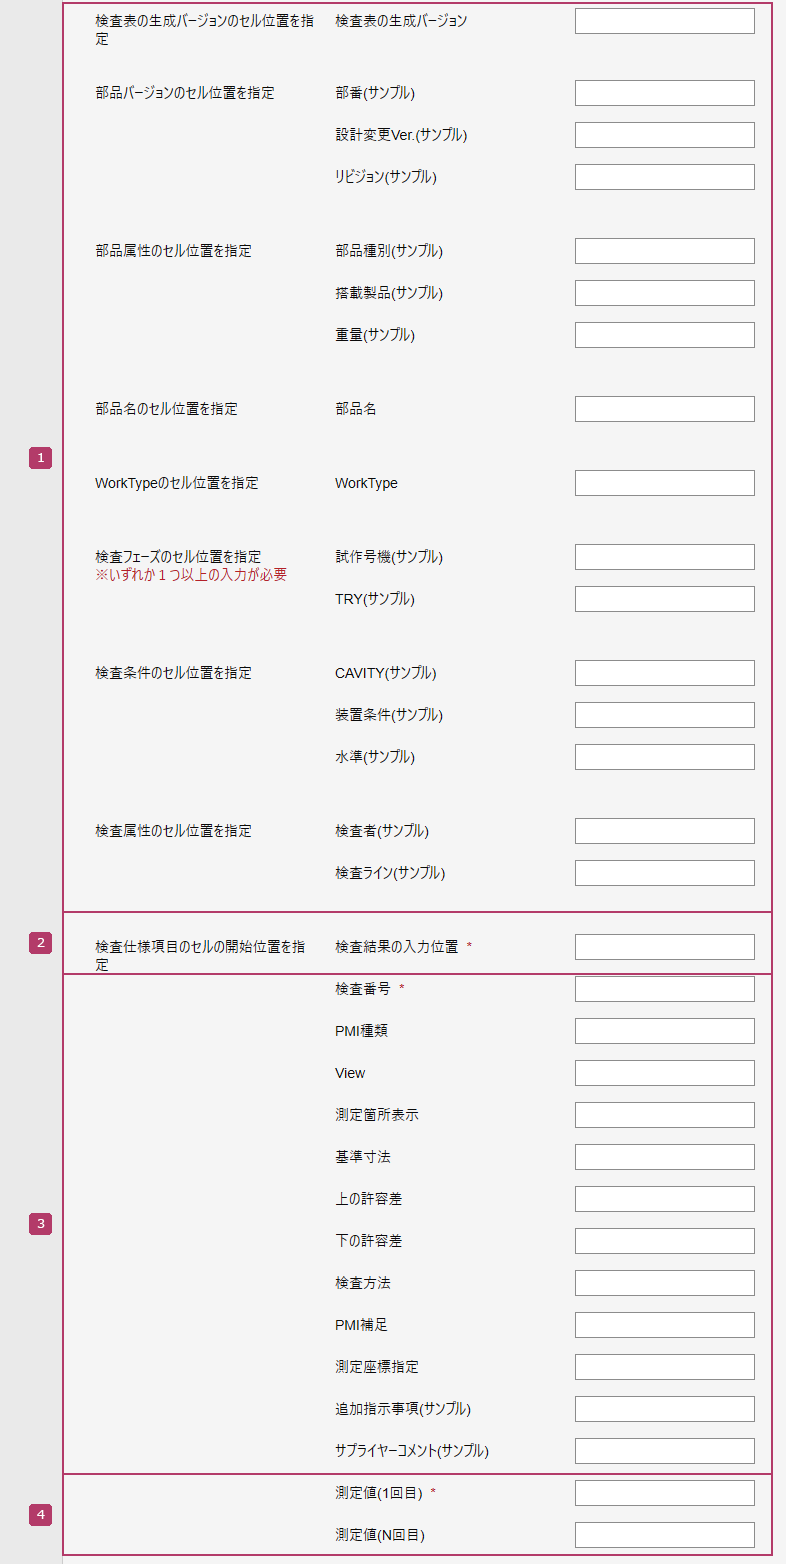Click the 検査者(サンプル) input box

click(x=664, y=831)
